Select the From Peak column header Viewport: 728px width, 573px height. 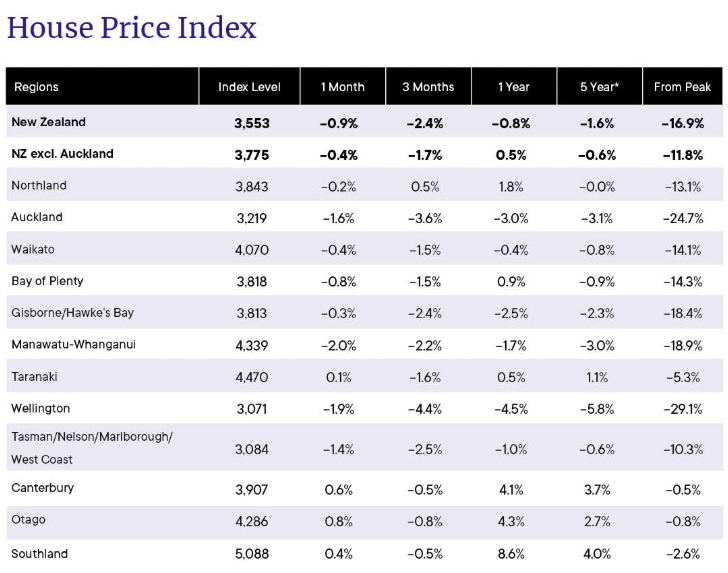click(682, 87)
